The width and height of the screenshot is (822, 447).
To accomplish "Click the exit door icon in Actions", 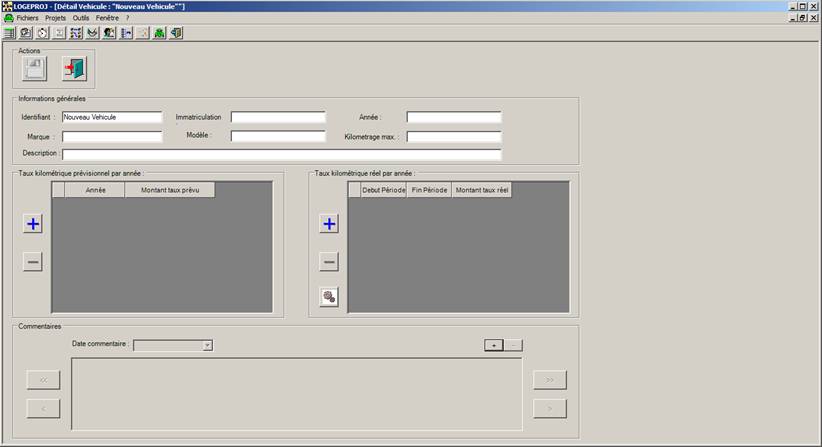I will click(x=75, y=69).
